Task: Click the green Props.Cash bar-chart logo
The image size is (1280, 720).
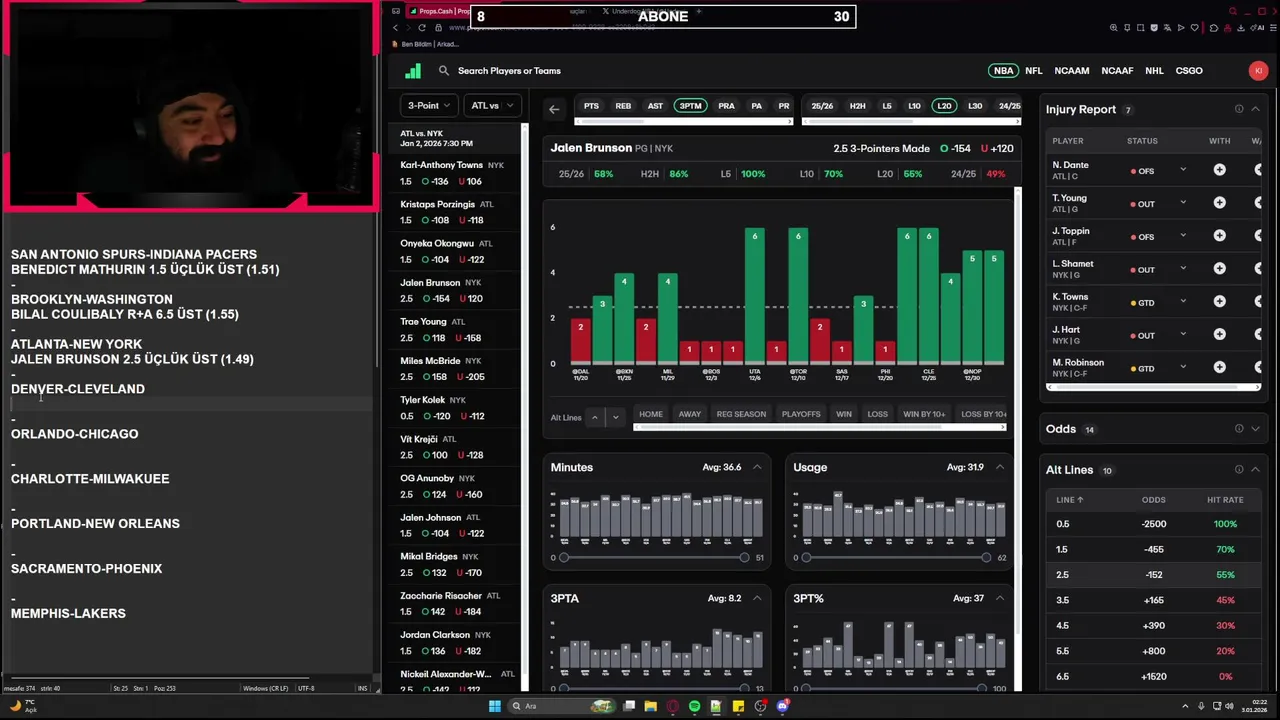Action: (413, 71)
